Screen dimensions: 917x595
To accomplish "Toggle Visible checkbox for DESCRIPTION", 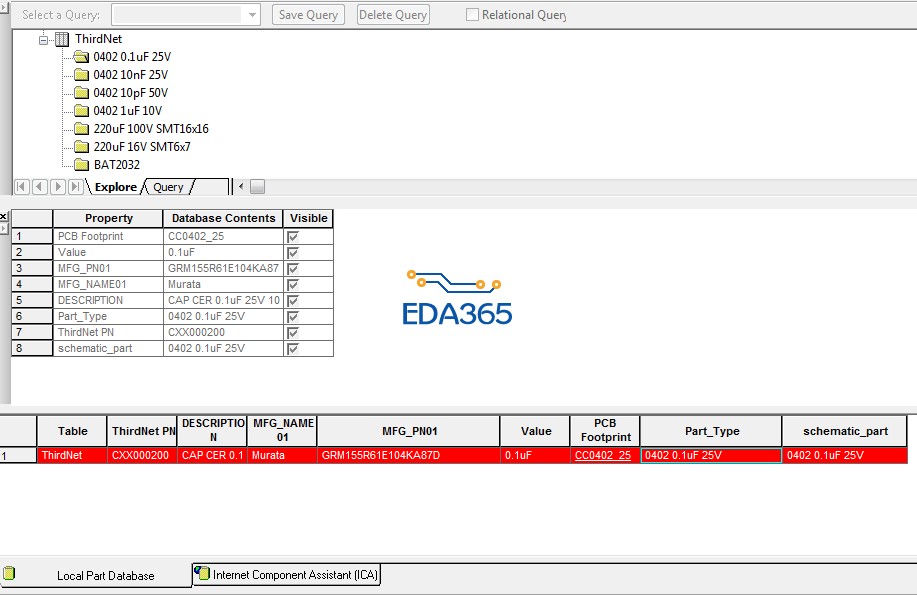I will tap(293, 300).
